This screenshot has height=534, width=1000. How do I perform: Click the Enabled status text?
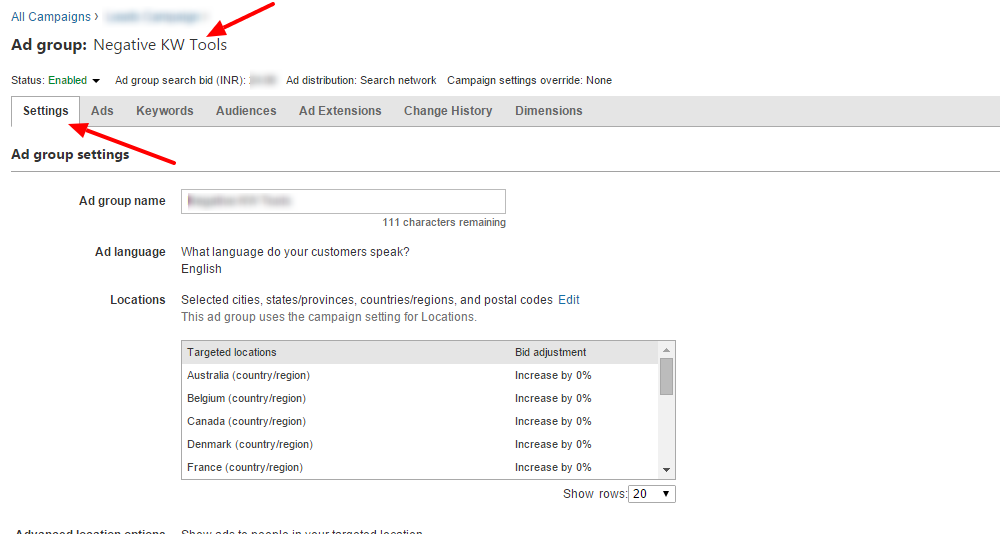[x=68, y=80]
